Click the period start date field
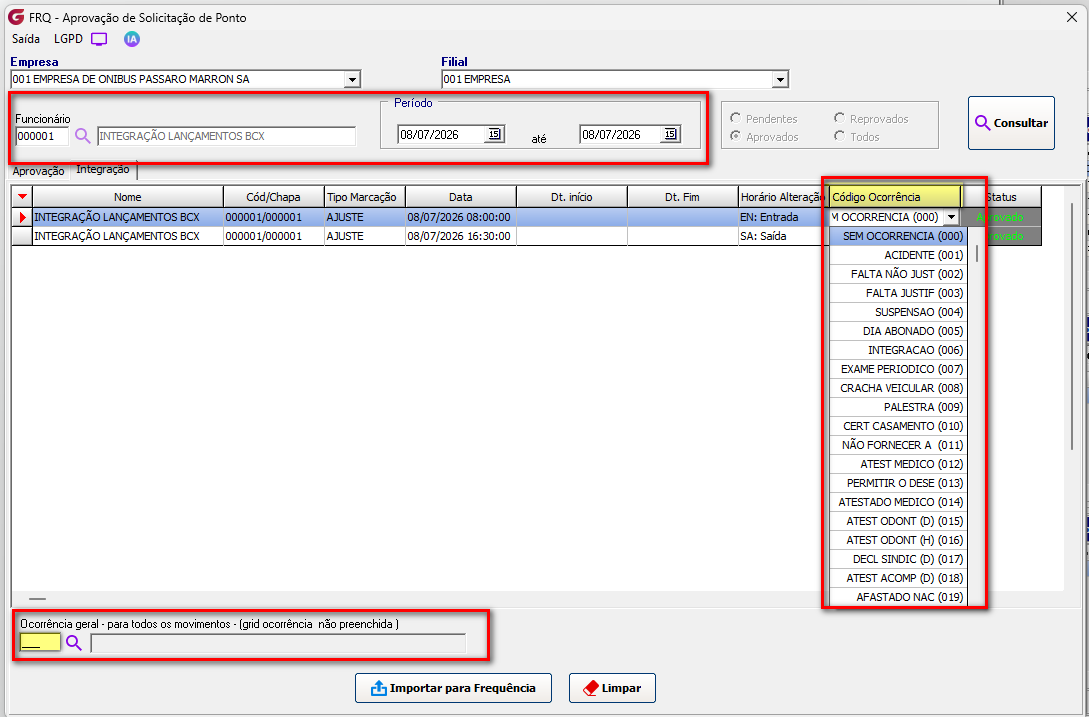This screenshot has width=1089, height=717. click(441, 135)
